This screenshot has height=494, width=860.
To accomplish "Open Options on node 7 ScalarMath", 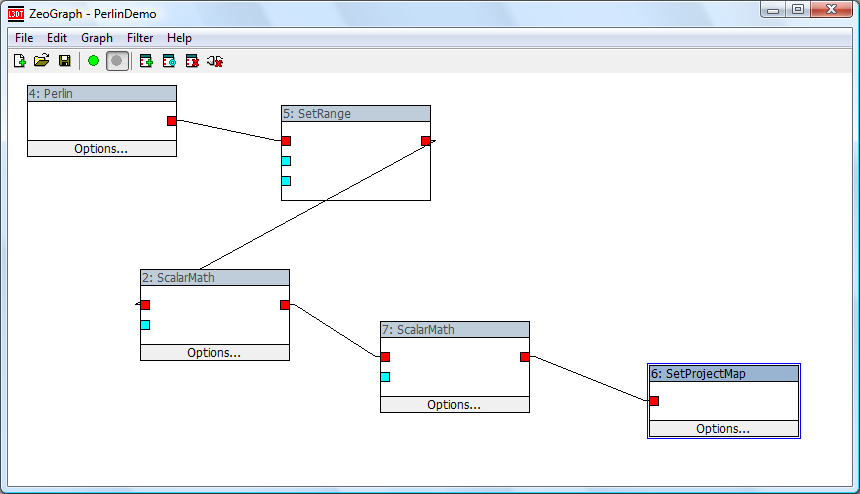I will [454, 405].
